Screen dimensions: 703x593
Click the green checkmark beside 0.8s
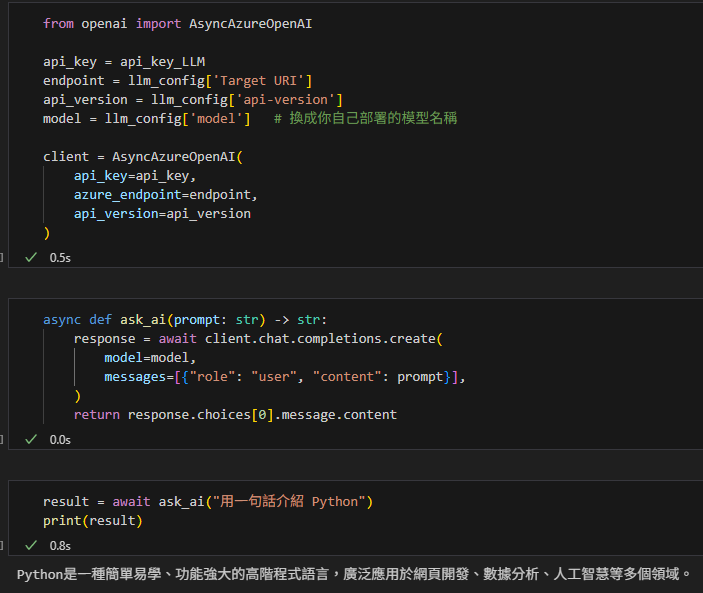point(31,545)
